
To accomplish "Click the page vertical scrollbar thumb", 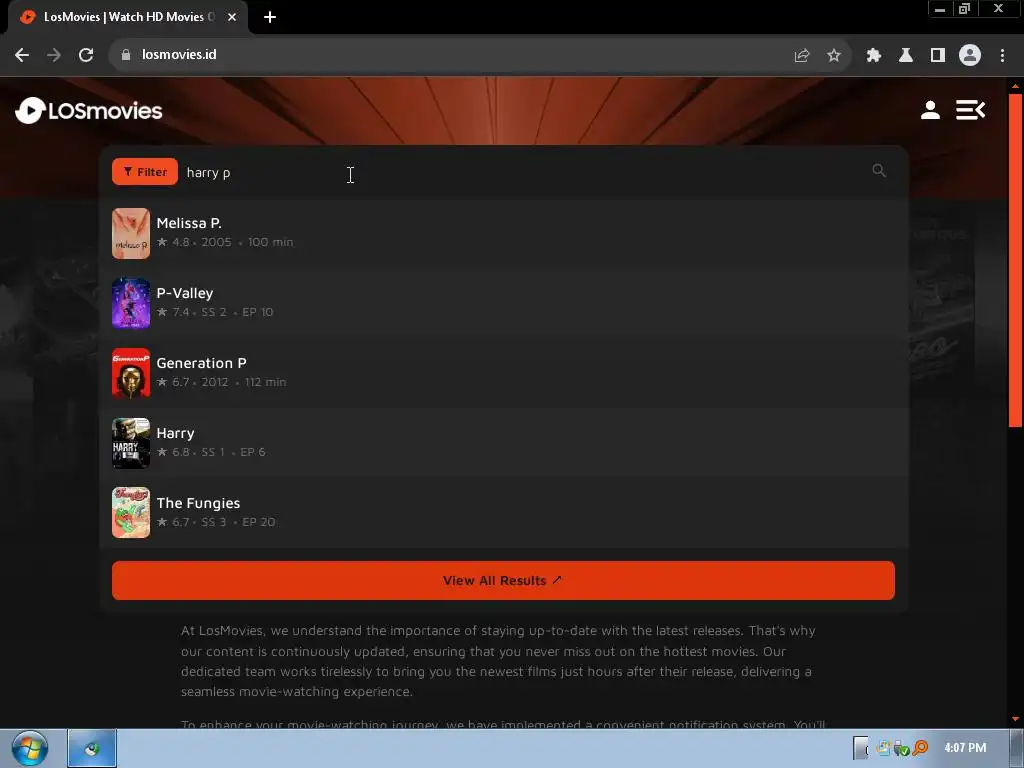I will (1015, 260).
